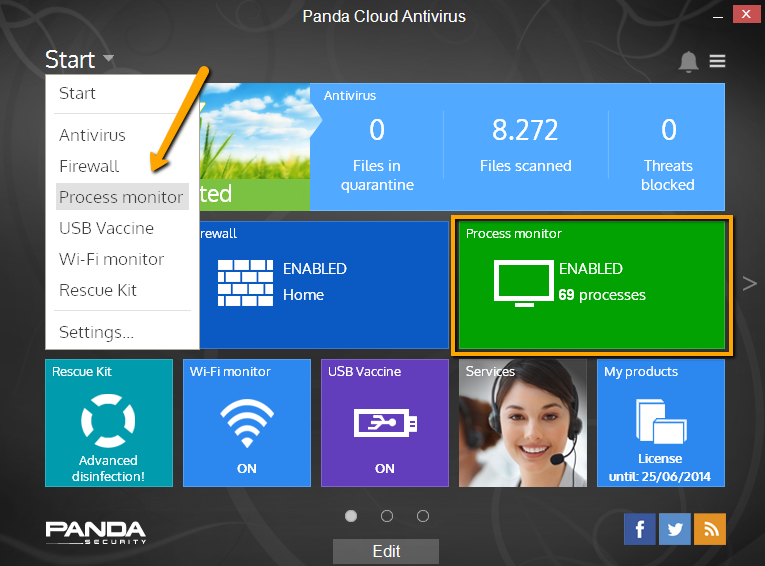
Task: Select the first page indicator dot
Action: pos(351,516)
